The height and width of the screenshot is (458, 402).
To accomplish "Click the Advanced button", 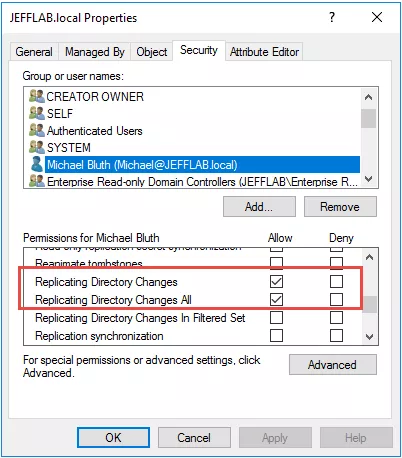I will pyautogui.click(x=333, y=365).
